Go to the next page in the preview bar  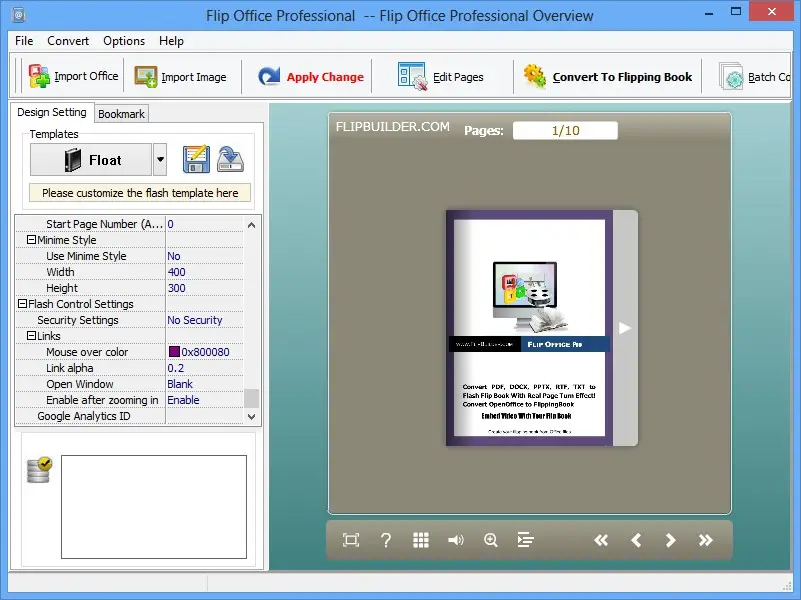click(671, 540)
